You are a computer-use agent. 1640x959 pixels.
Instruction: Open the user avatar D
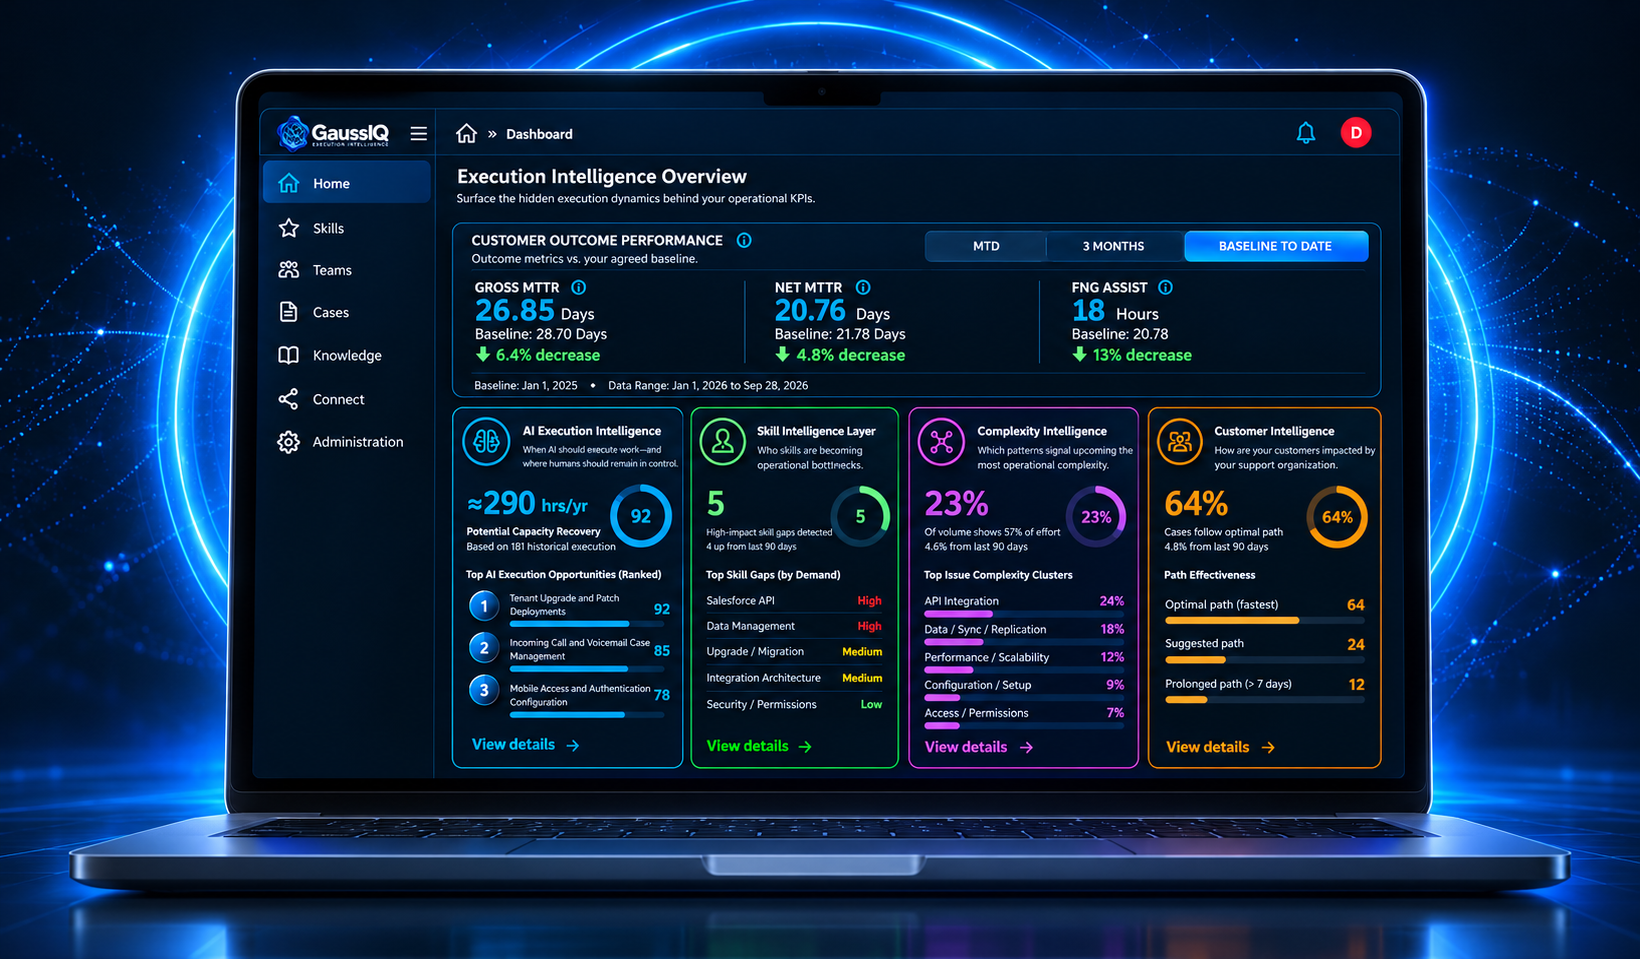point(1356,132)
